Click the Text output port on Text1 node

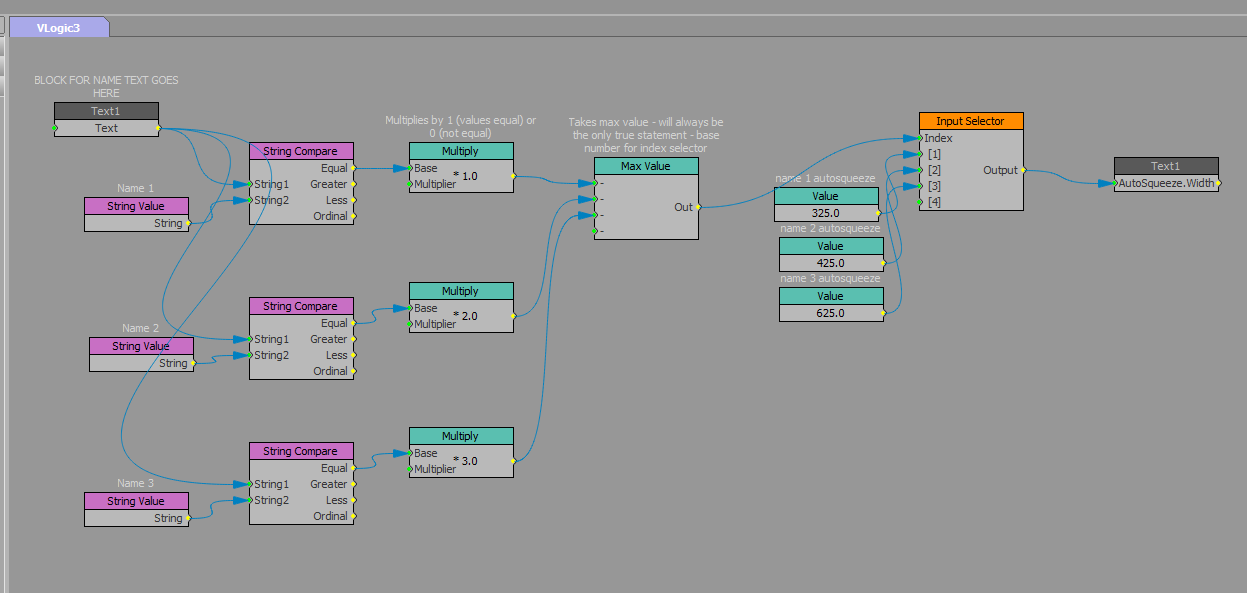[158, 128]
